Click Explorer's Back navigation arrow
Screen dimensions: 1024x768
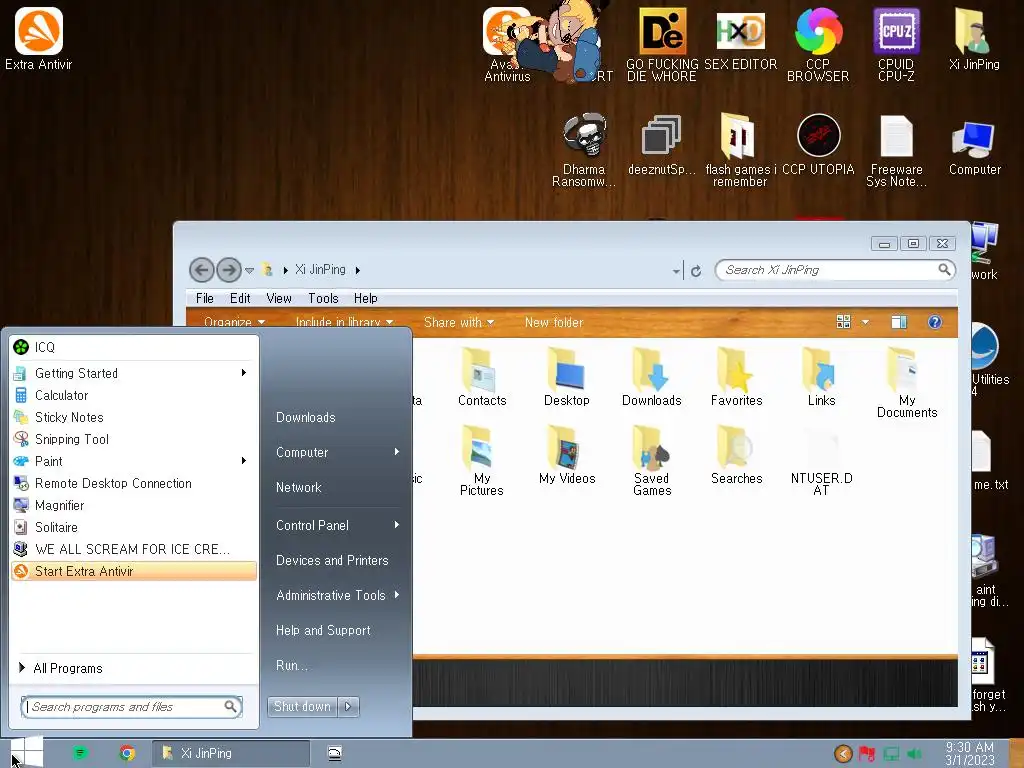(202, 270)
